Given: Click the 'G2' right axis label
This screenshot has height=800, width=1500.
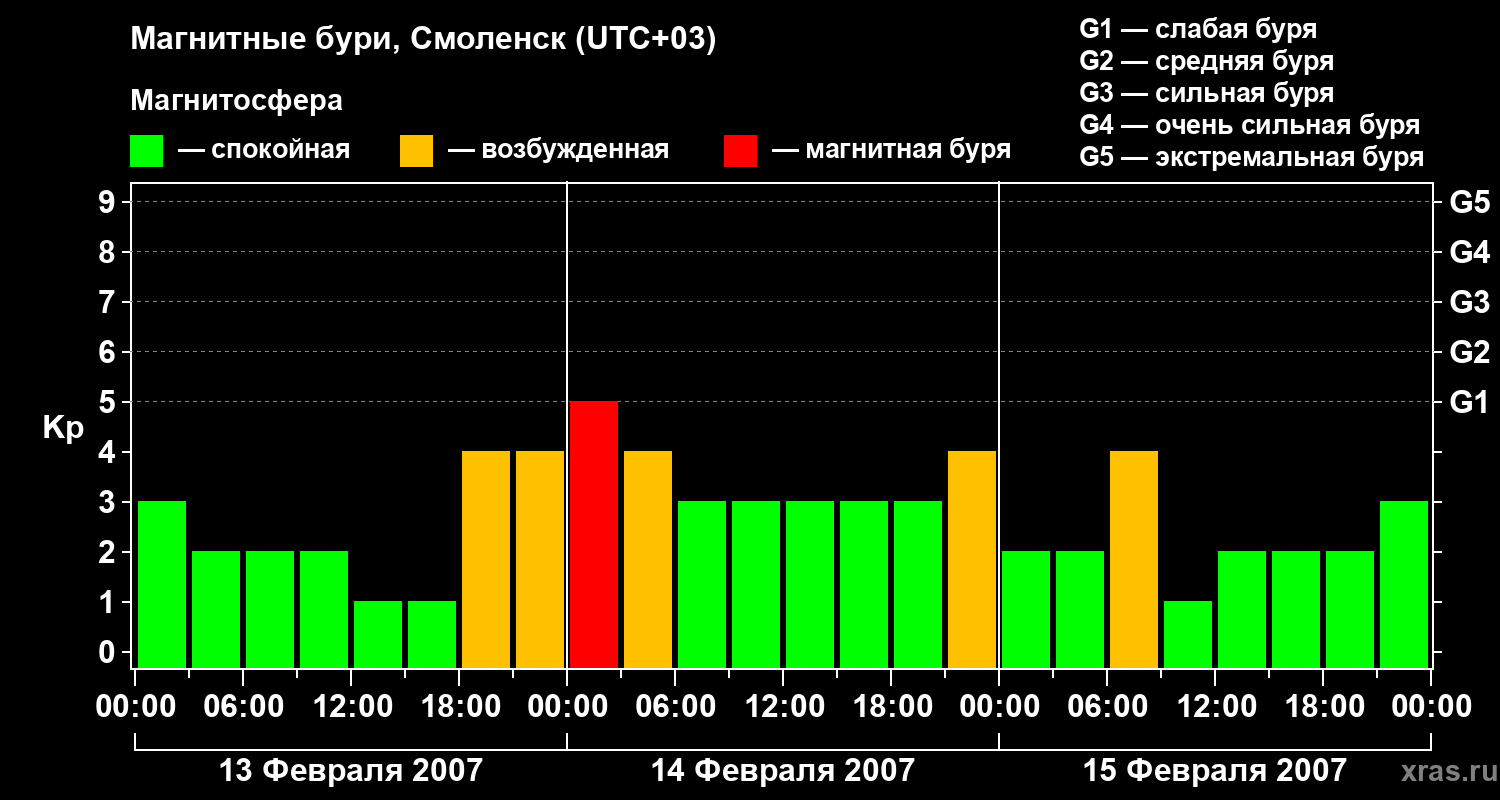Looking at the screenshot, I should click(x=1469, y=352).
